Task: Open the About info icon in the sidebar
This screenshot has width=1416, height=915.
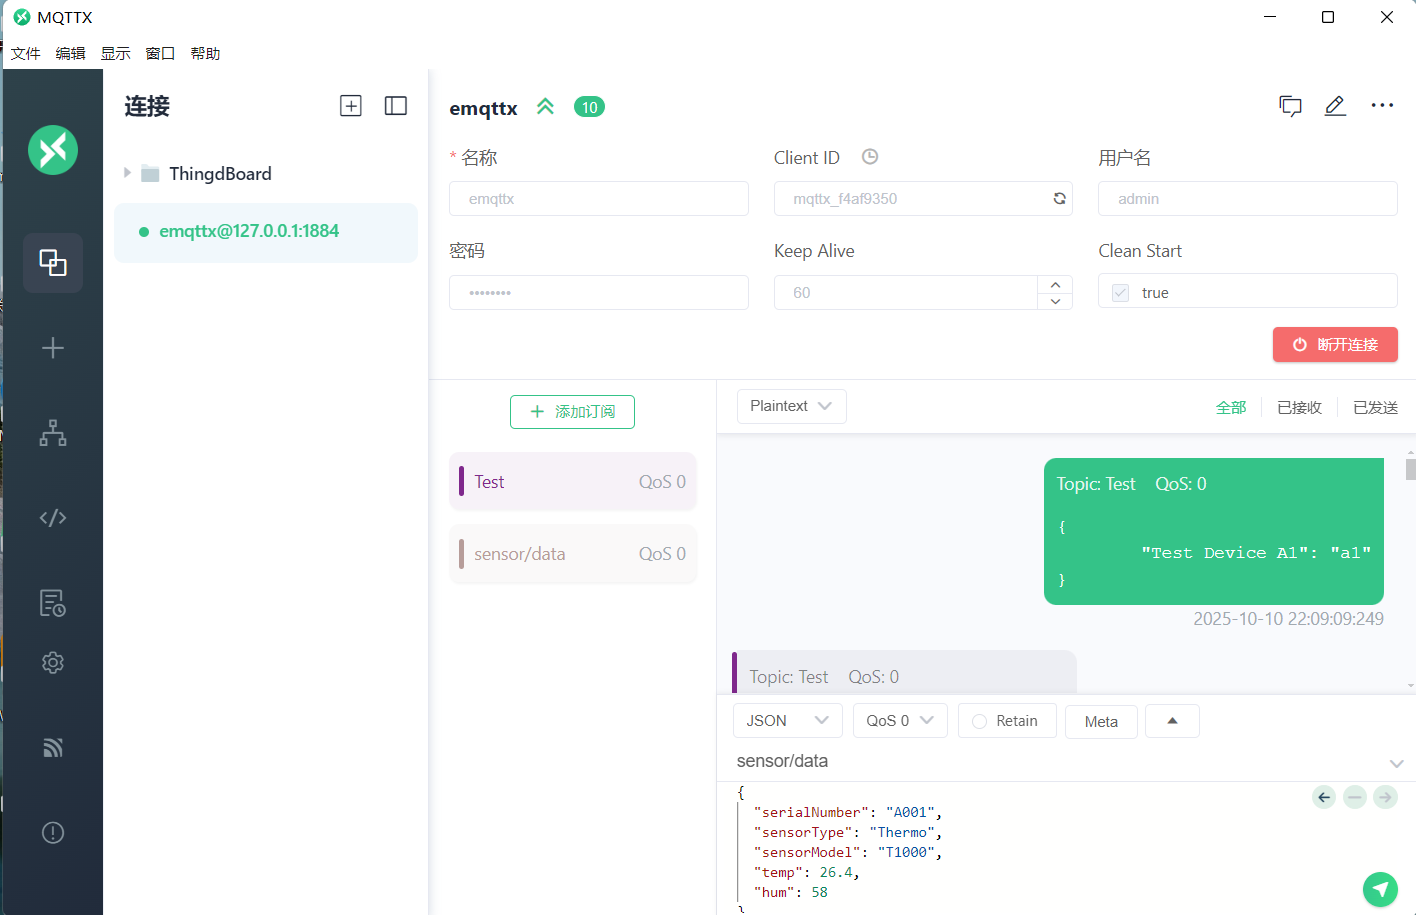Action: [52, 832]
